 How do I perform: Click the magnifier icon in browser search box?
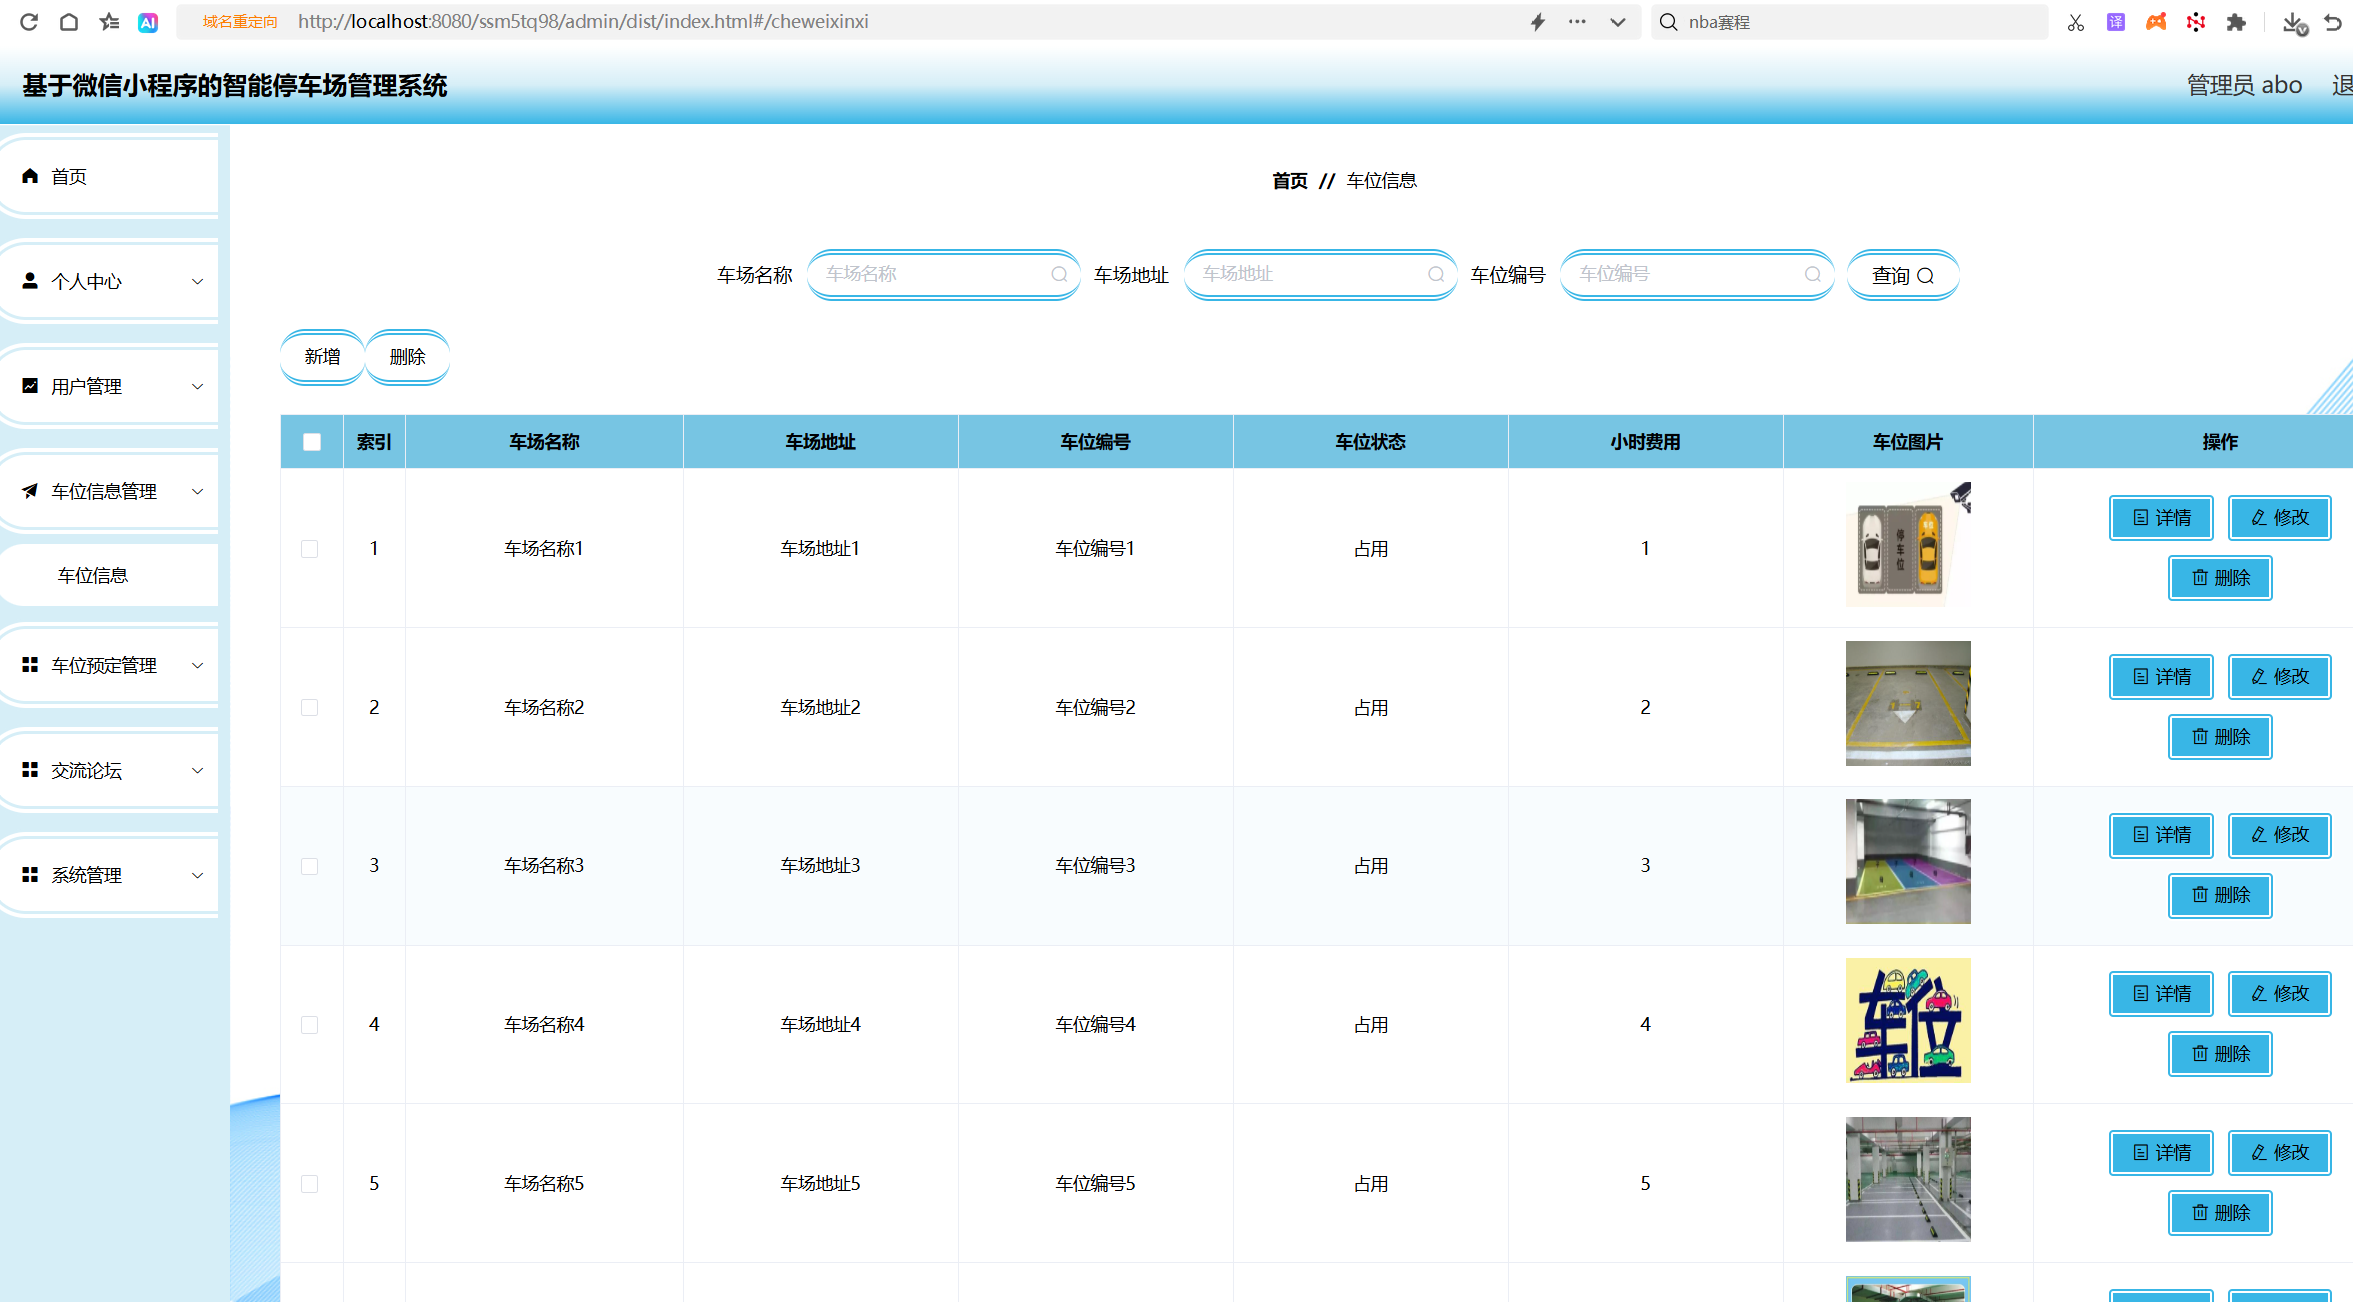pyautogui.click(x=1668, y=22)
